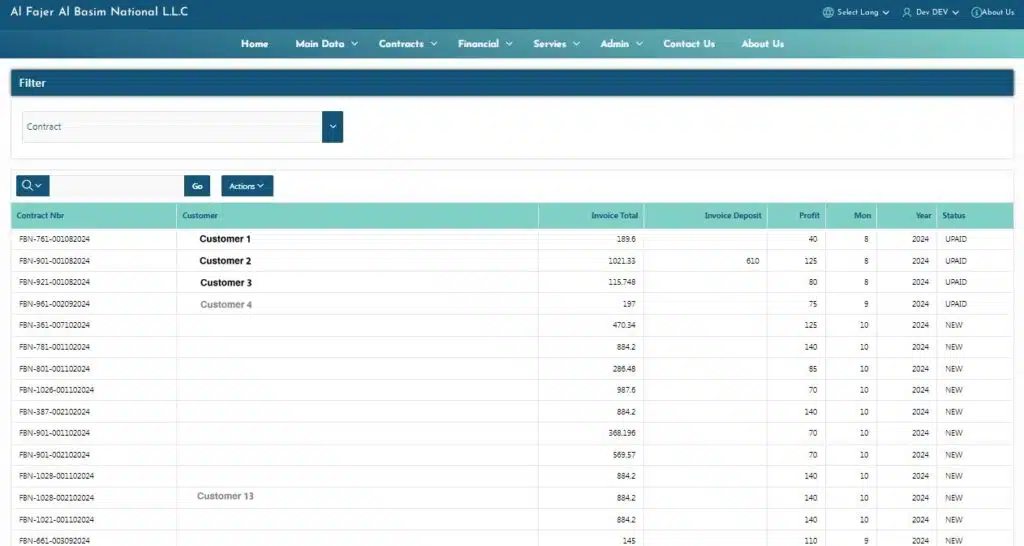Expand the Contracts menu
The width and height of the screenshot is (1024, 546).
point(408,44)
